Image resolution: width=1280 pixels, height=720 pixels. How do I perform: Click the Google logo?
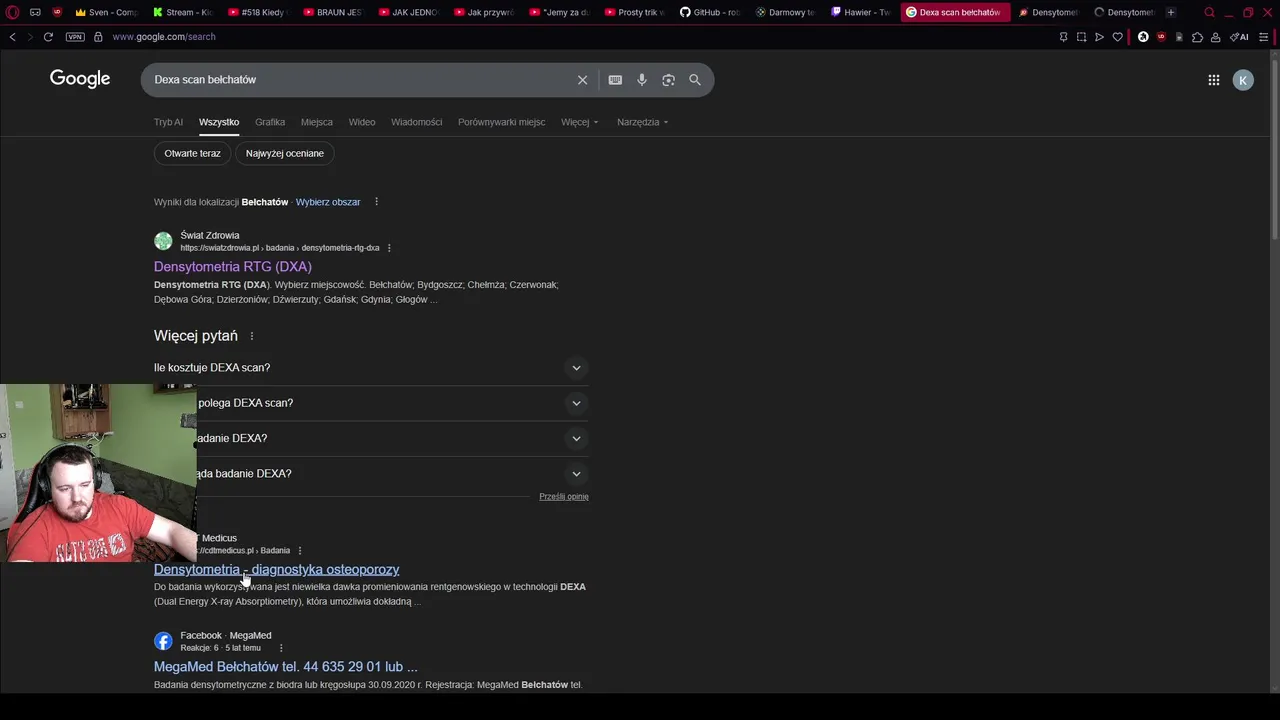coord(80,79)
